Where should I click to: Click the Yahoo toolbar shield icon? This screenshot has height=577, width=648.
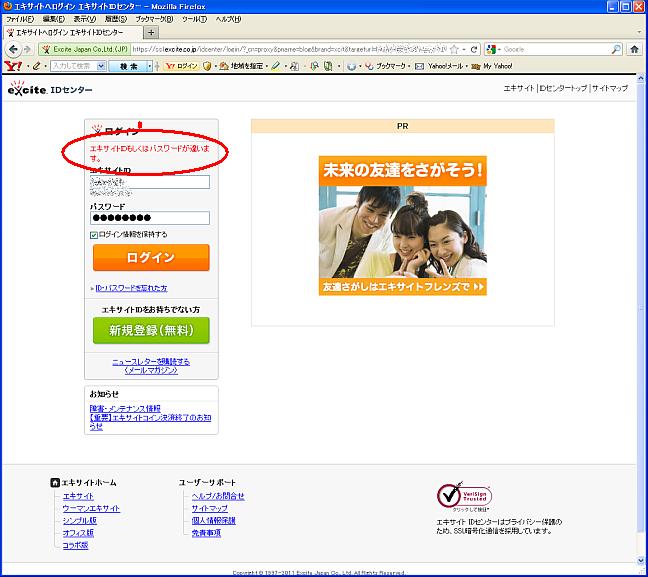click(x=207, y=66)
